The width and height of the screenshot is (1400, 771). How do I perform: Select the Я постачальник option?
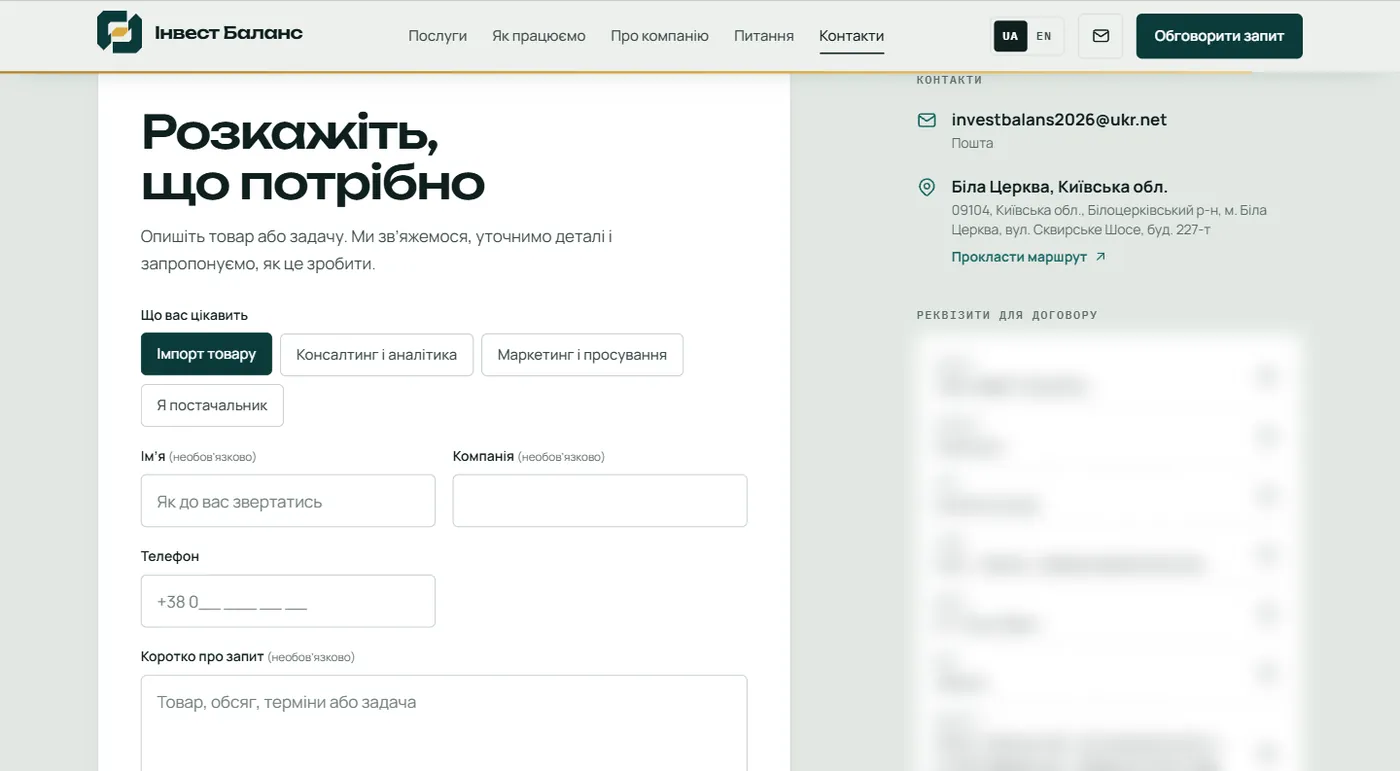coord(212,405)
